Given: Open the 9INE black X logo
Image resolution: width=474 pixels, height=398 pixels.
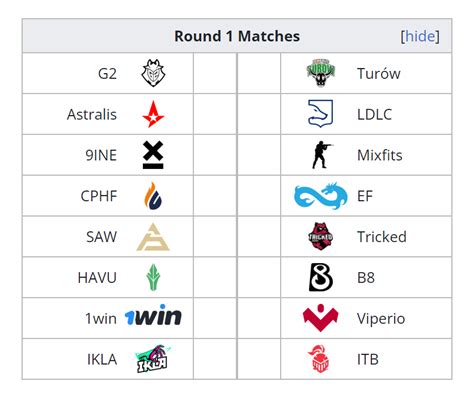Looking at the screenshot, I should 153,155.
